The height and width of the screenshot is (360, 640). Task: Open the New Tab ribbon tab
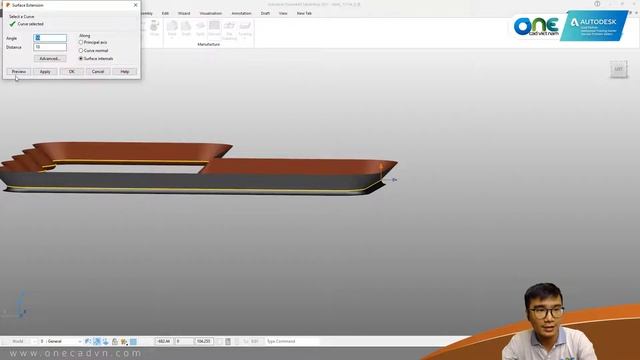click(304, 13)
